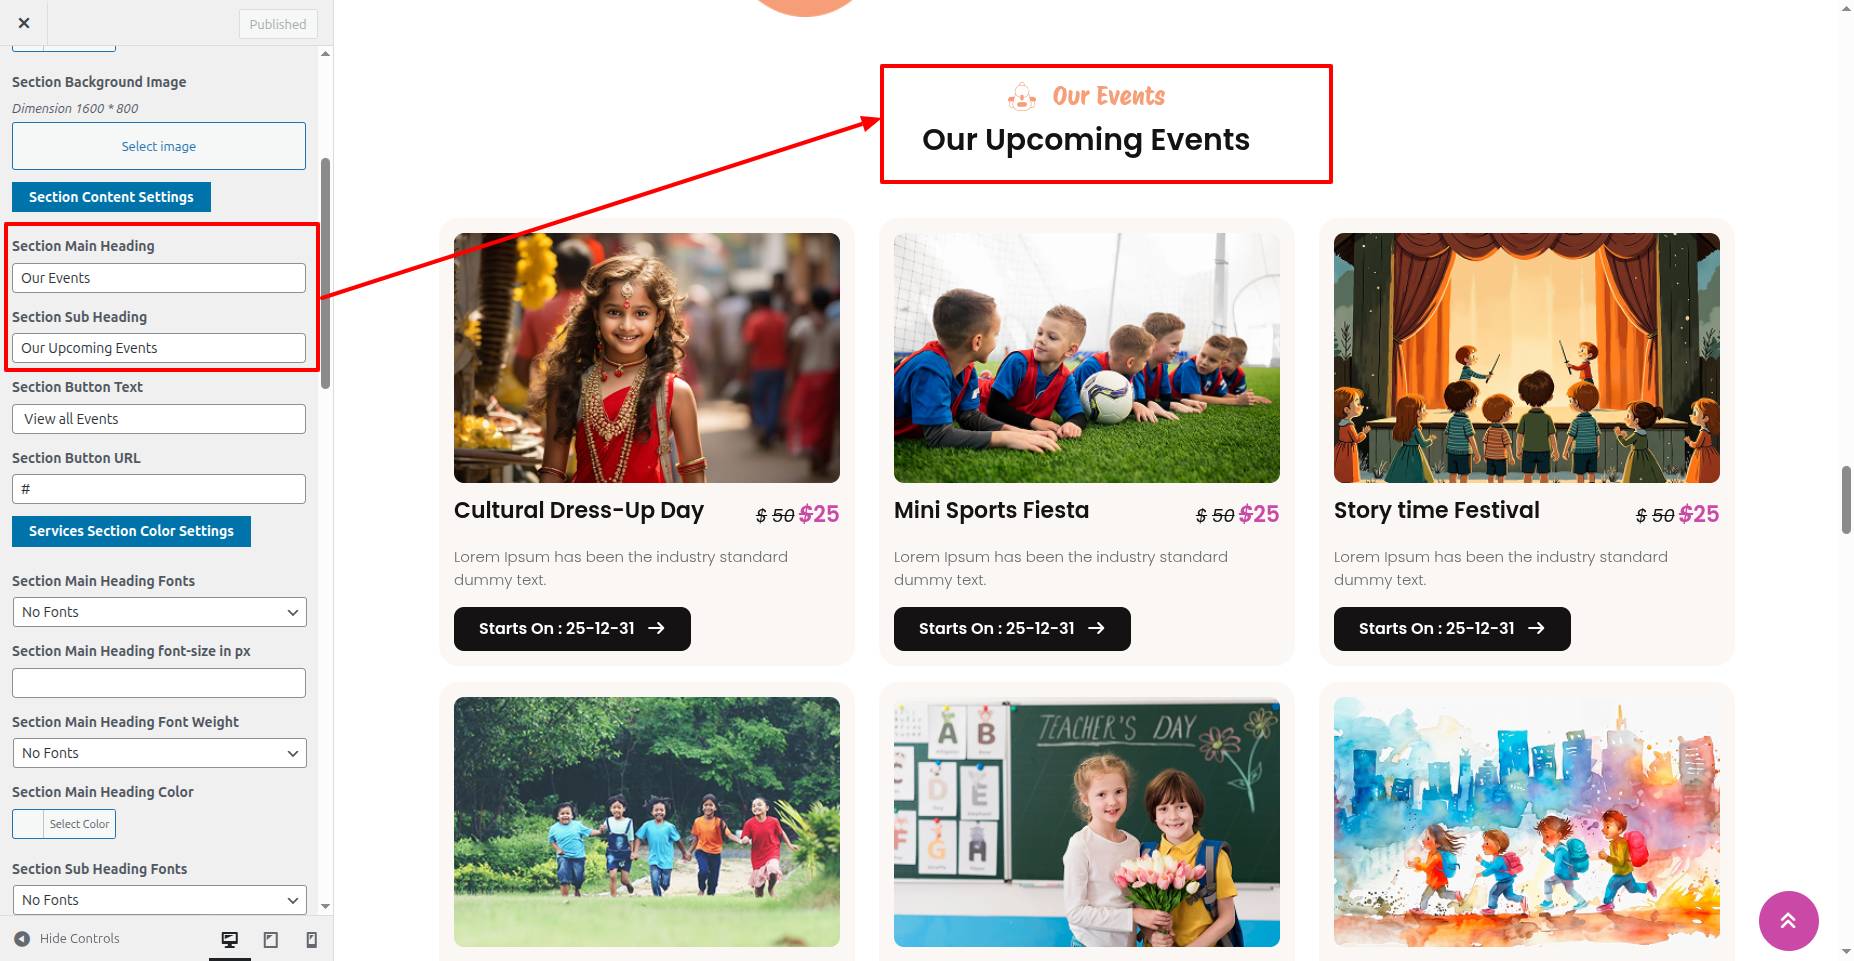Switch to desktop preview icon
Screen dimensions: 1854x961
tap(230, 939)
